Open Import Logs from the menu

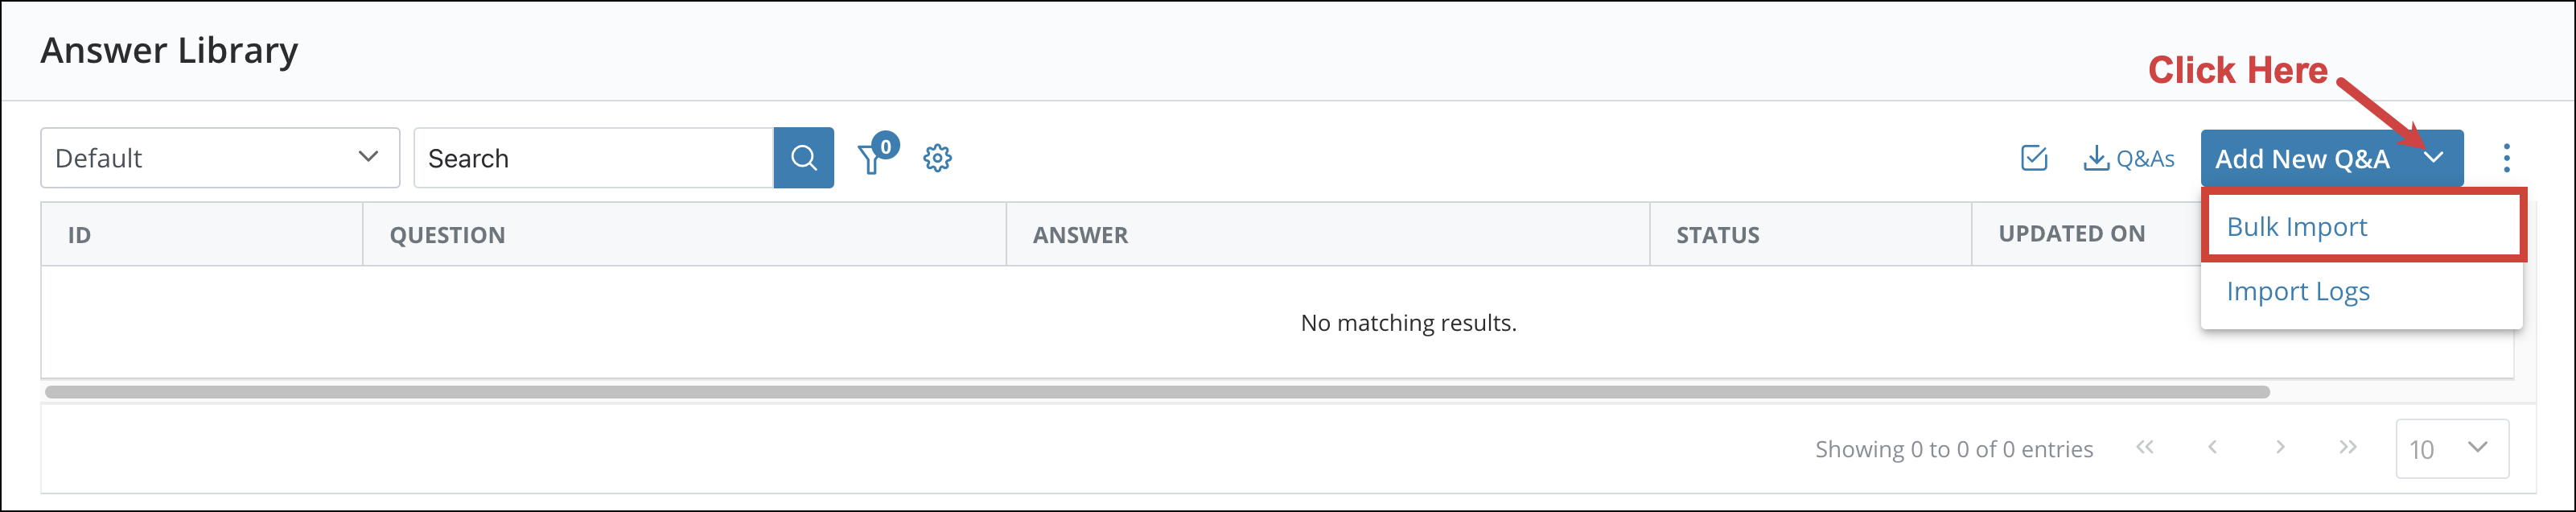[2298, 291]
